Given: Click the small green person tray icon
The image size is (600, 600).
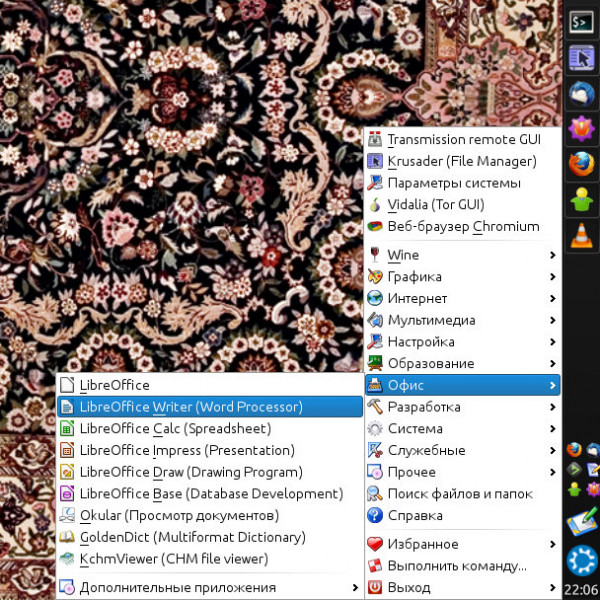Looking at the screenshot, I should point(574,489).
